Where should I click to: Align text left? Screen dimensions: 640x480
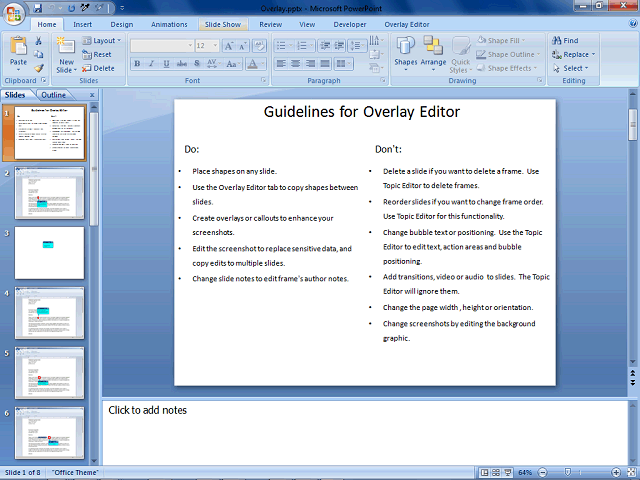click(281, 64)
